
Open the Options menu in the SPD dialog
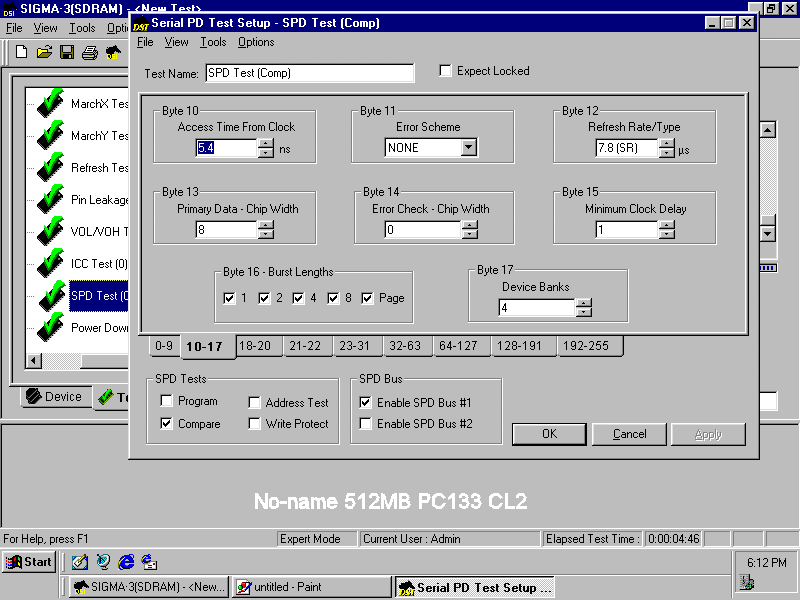[256, 42]
